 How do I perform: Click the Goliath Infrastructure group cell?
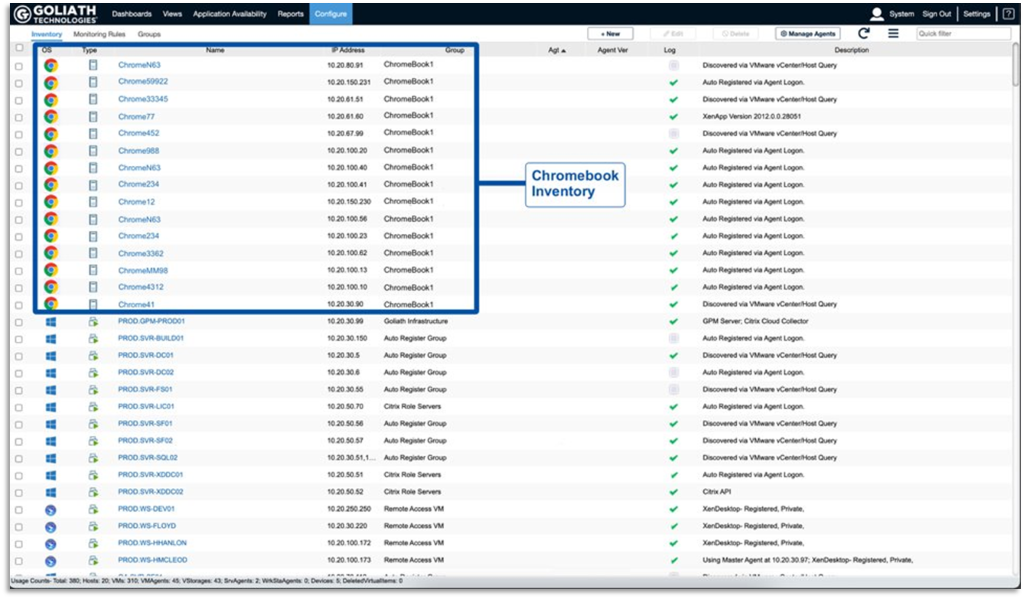click(x=416, y=321)
